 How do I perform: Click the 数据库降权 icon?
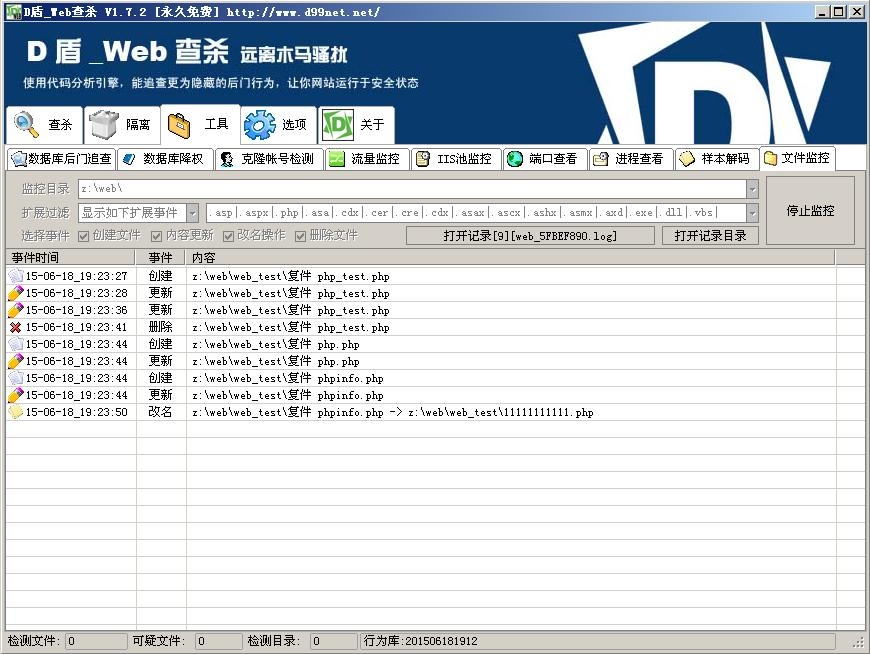tap(129, 159)
